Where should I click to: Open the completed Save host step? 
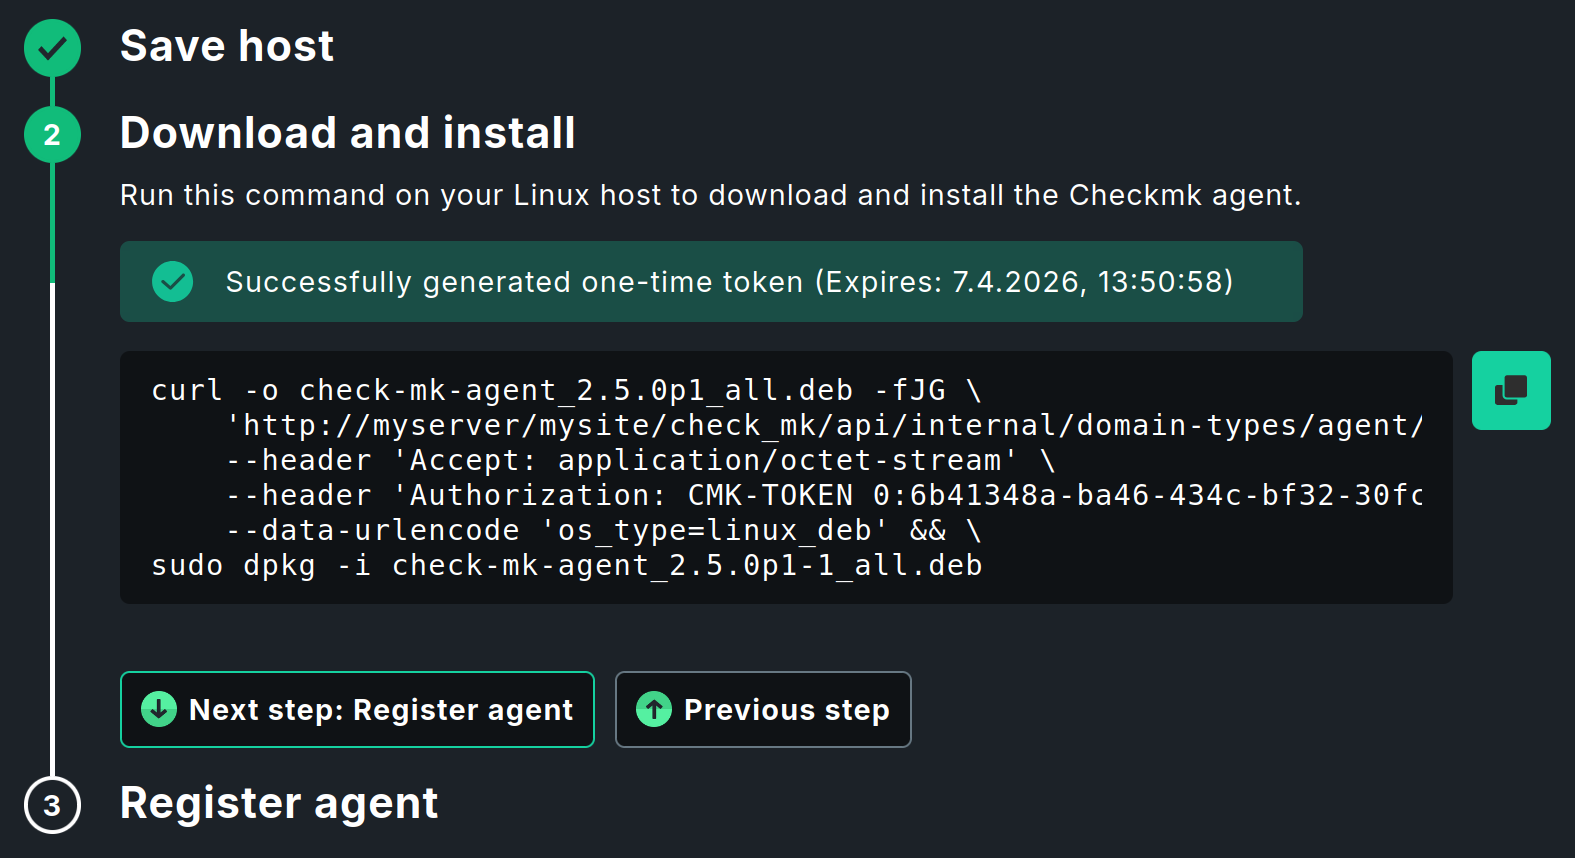pyautogui.click(x=227, y=46)
